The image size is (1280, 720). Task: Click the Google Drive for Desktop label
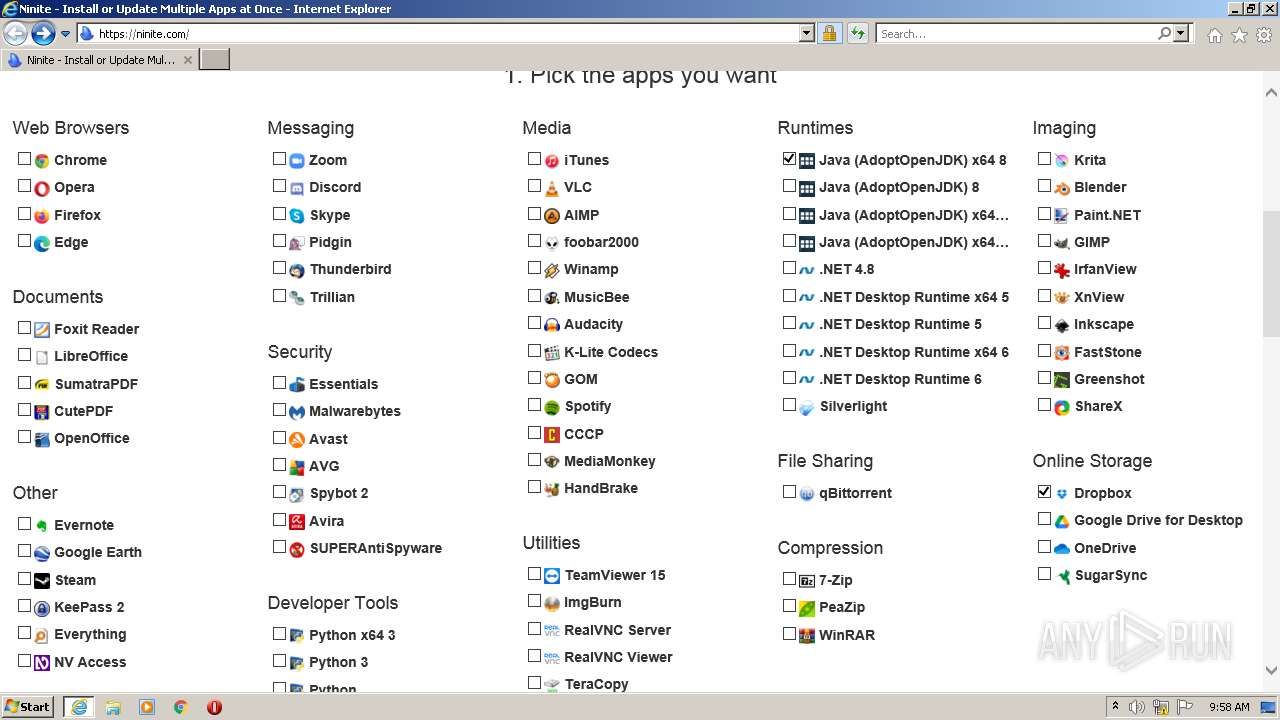pos(1158,521)
